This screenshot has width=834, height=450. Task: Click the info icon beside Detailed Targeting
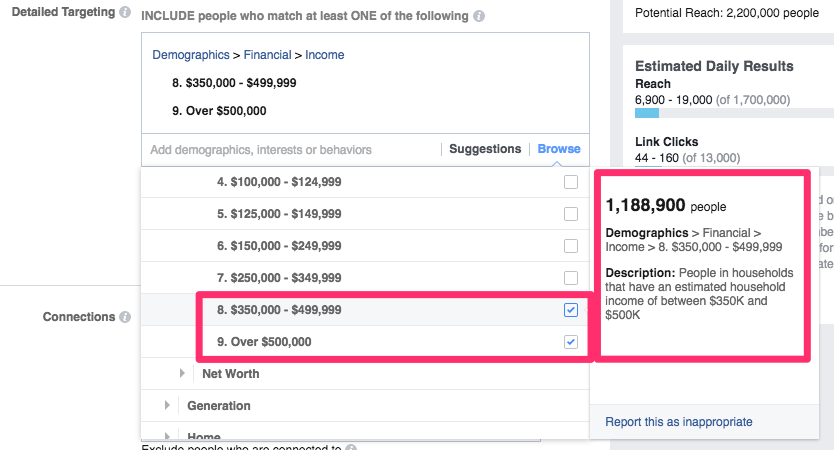(124, 13)
